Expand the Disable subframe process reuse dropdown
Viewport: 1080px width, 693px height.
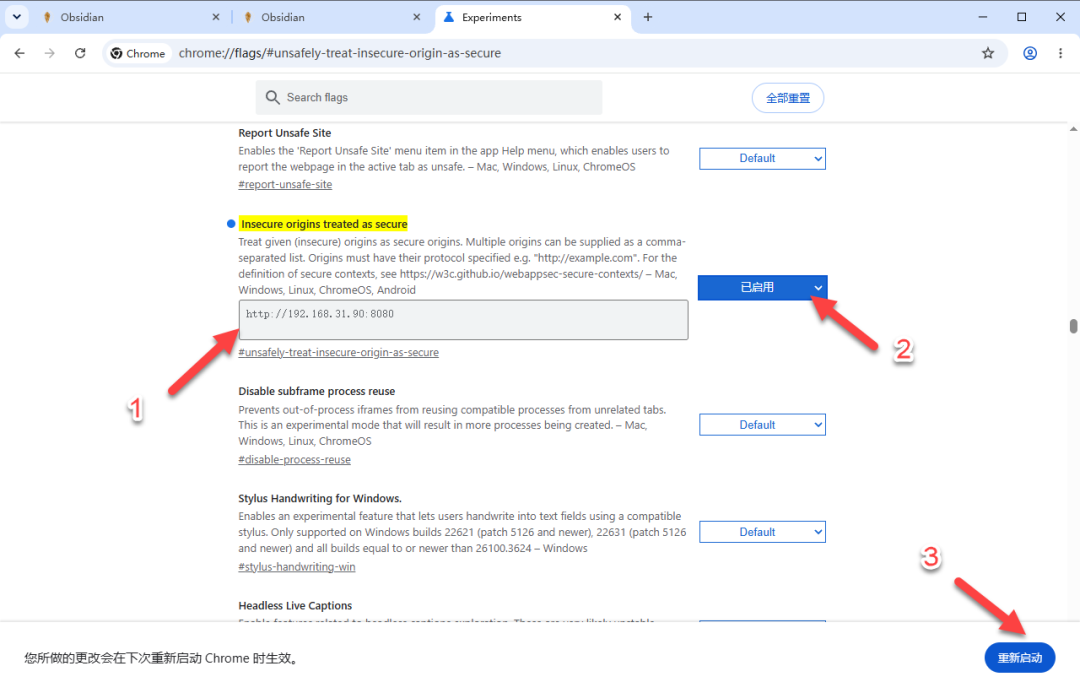[x=762, y=425]
